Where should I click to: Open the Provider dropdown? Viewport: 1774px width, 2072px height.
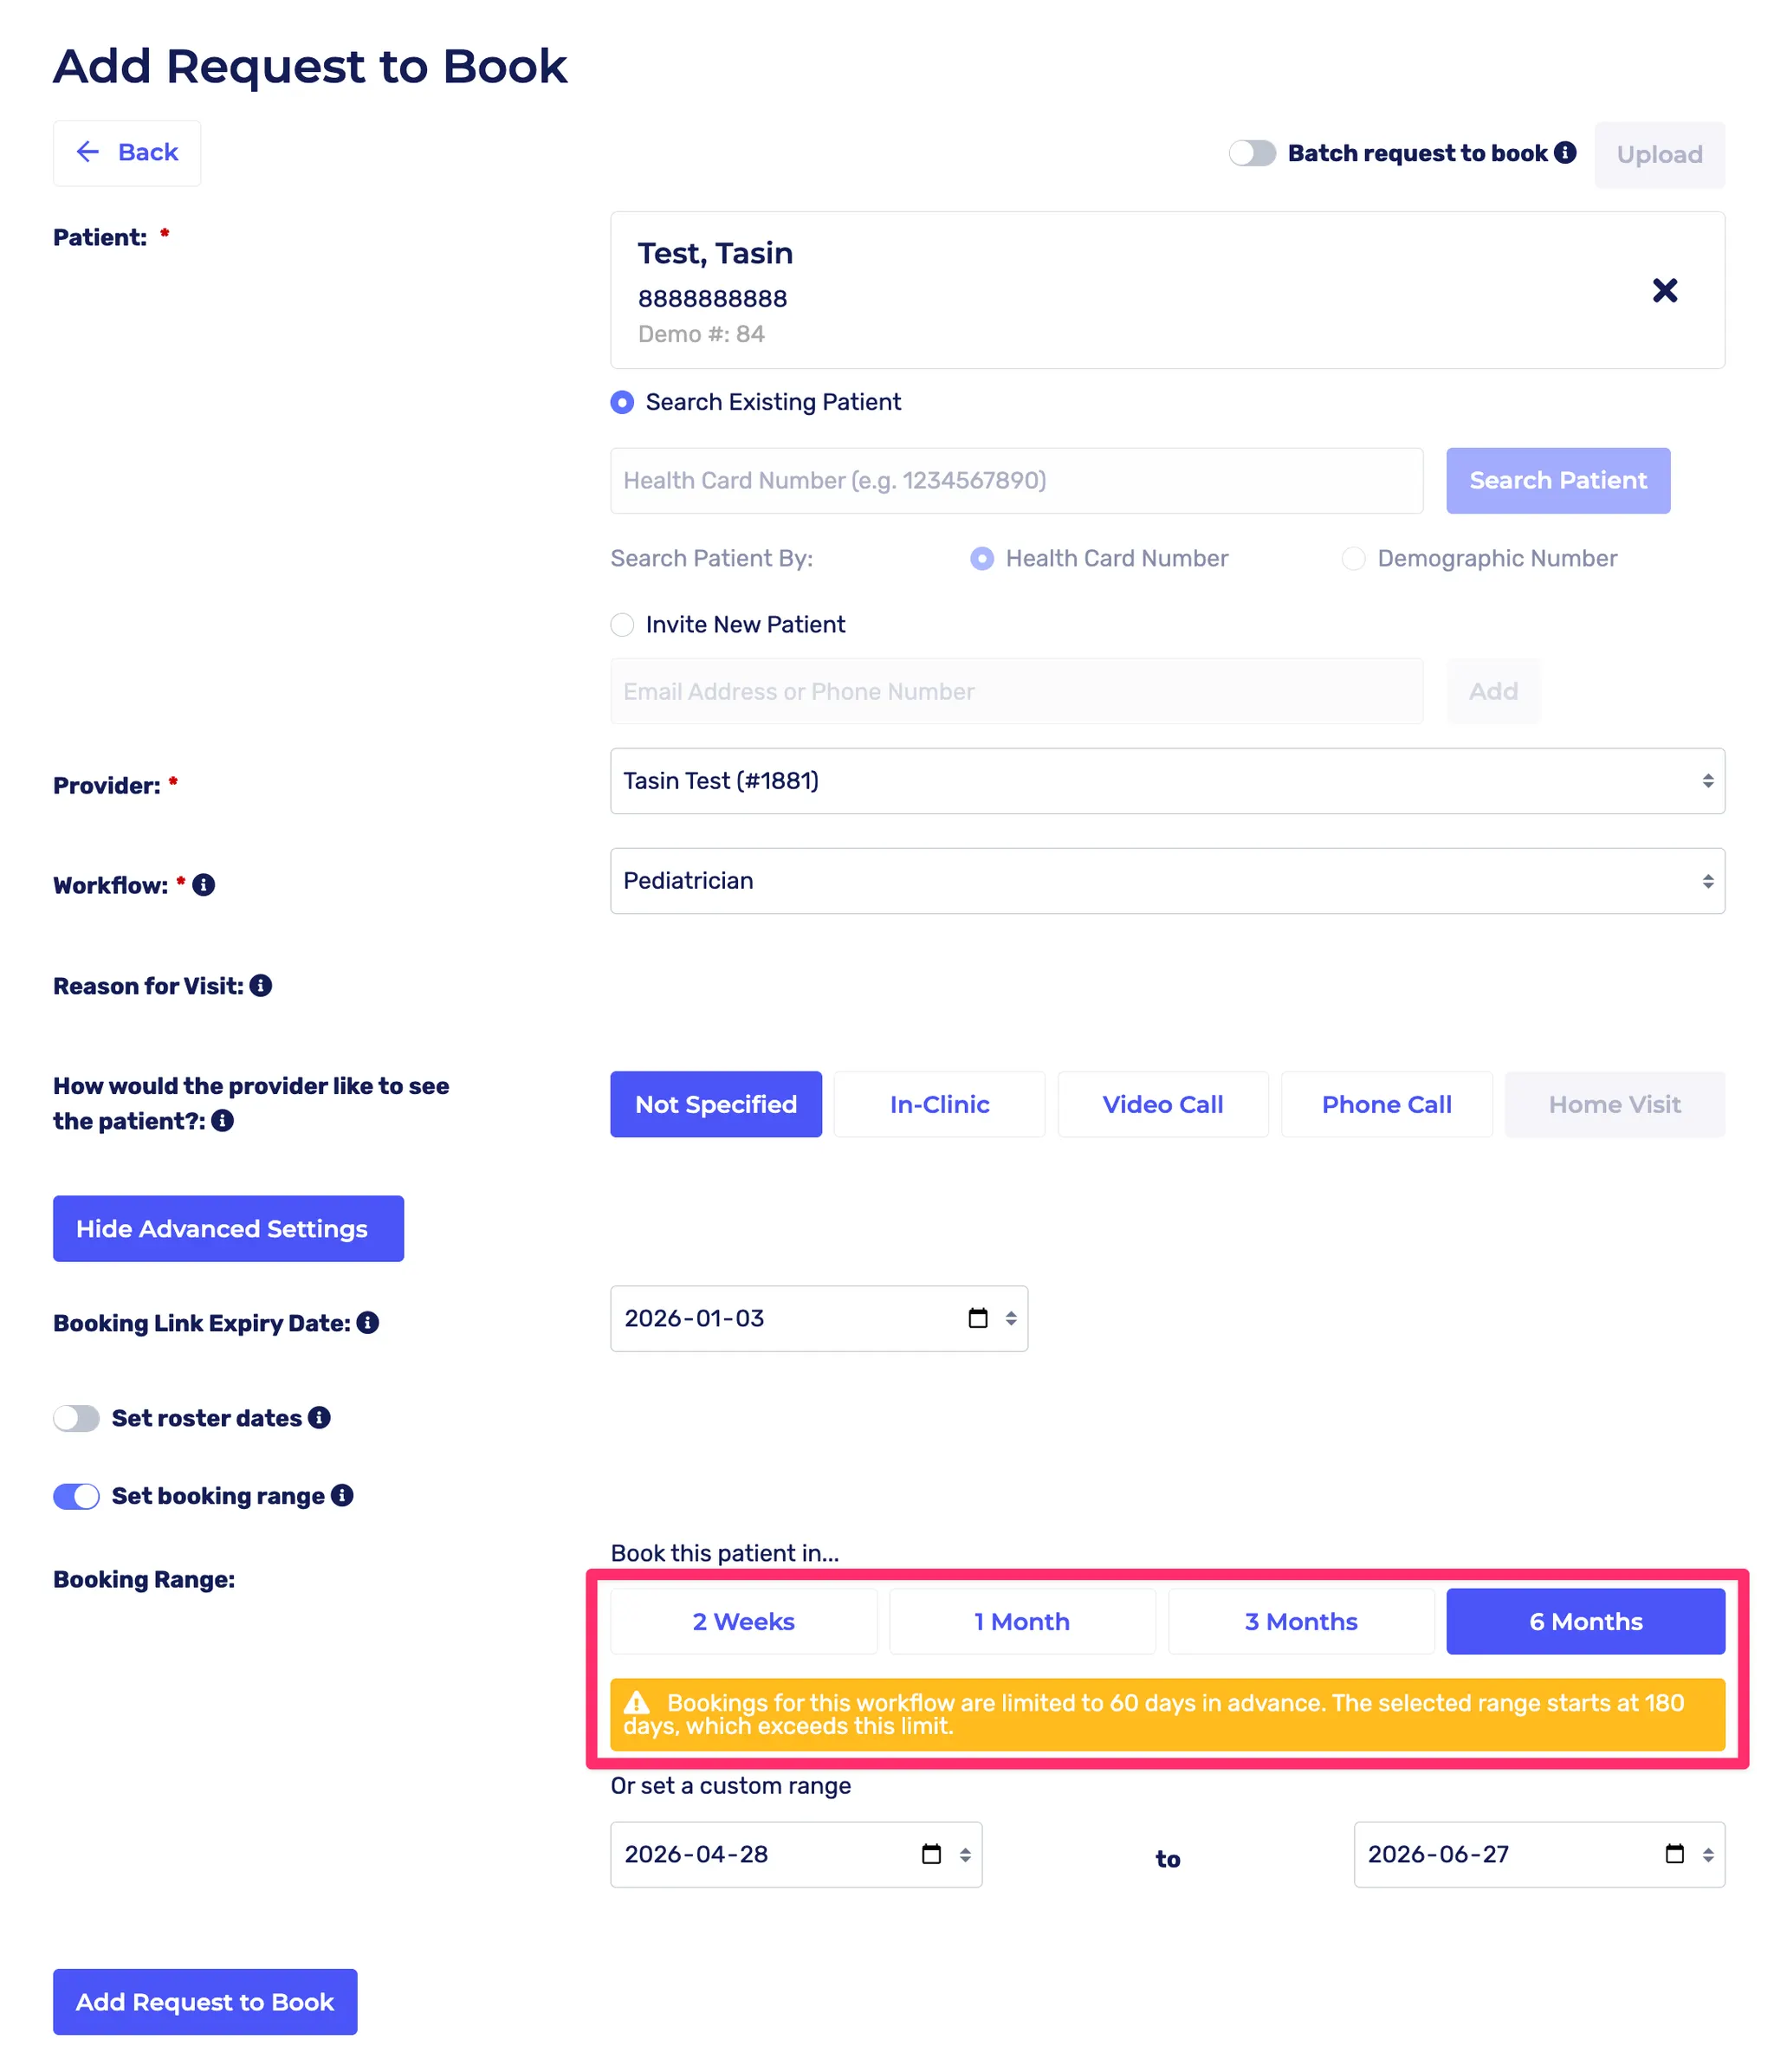pos(1166,781)
